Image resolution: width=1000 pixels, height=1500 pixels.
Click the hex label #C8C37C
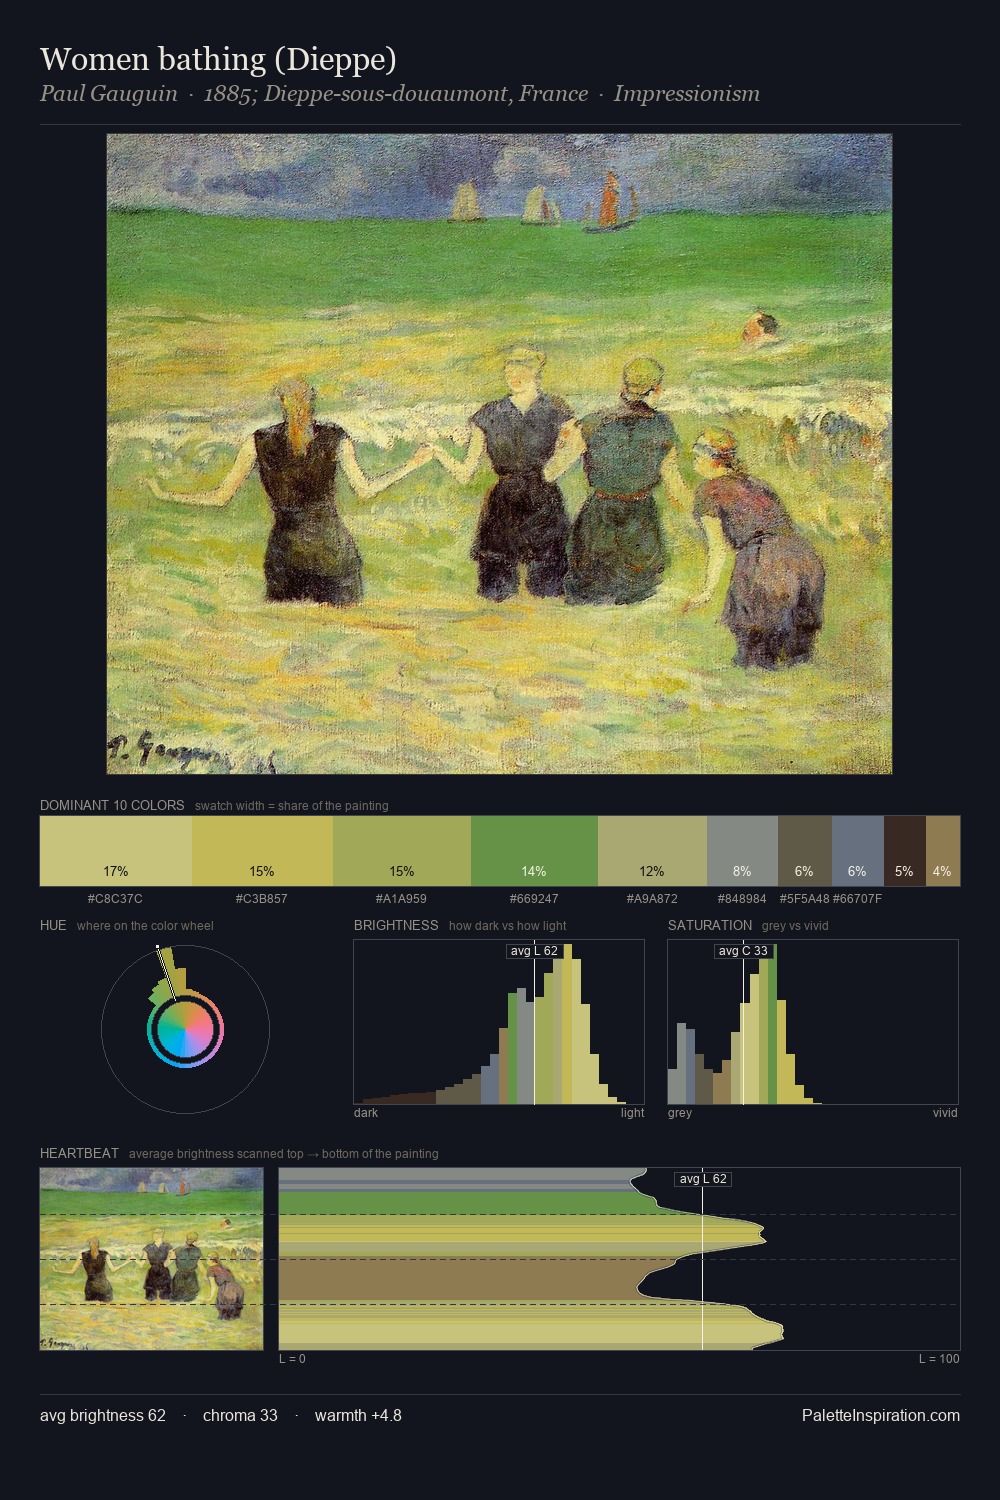[x=115, y=899]
